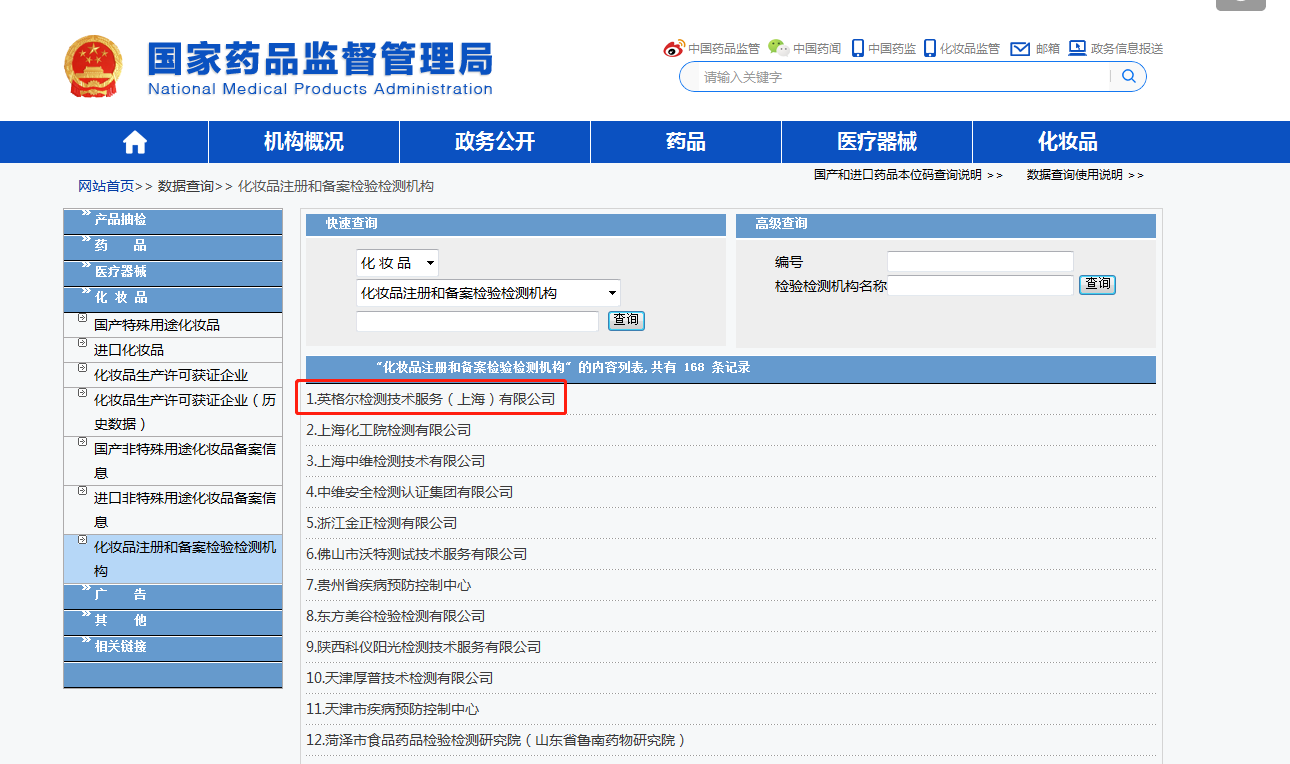Image resolution: width=1290 pixels, height=764 pixels.
Task: Open the 邮箱 mail envelope icon
Action: pos(1020,47)
